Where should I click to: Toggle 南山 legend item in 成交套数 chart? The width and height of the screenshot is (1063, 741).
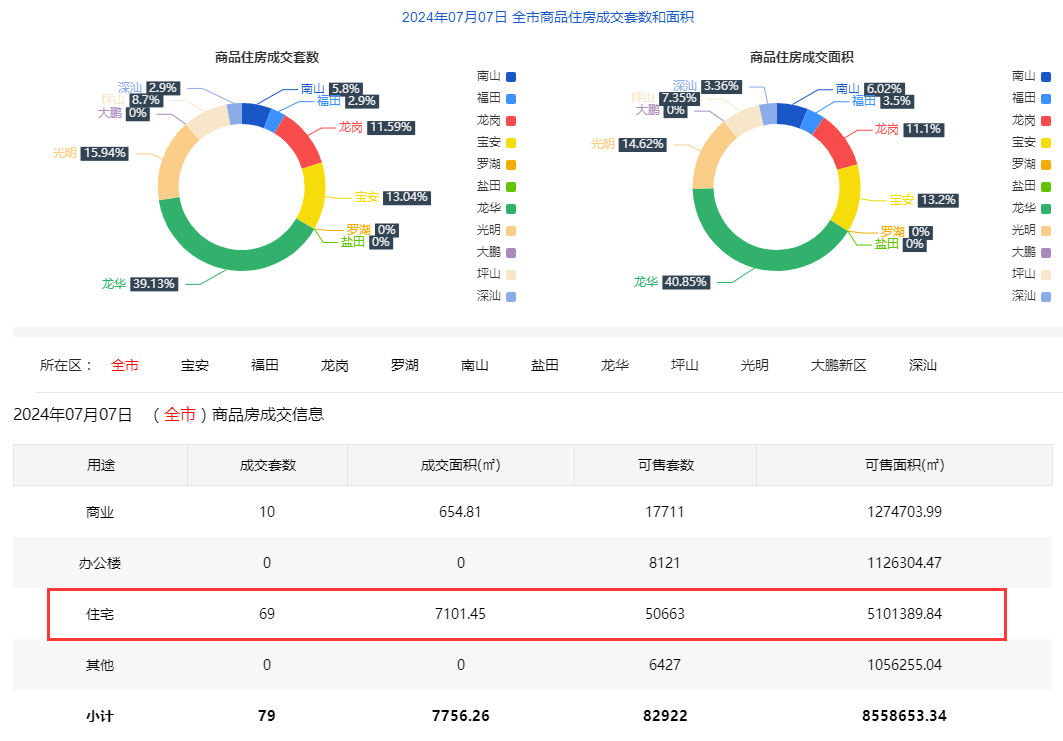(x=497, y=76)
